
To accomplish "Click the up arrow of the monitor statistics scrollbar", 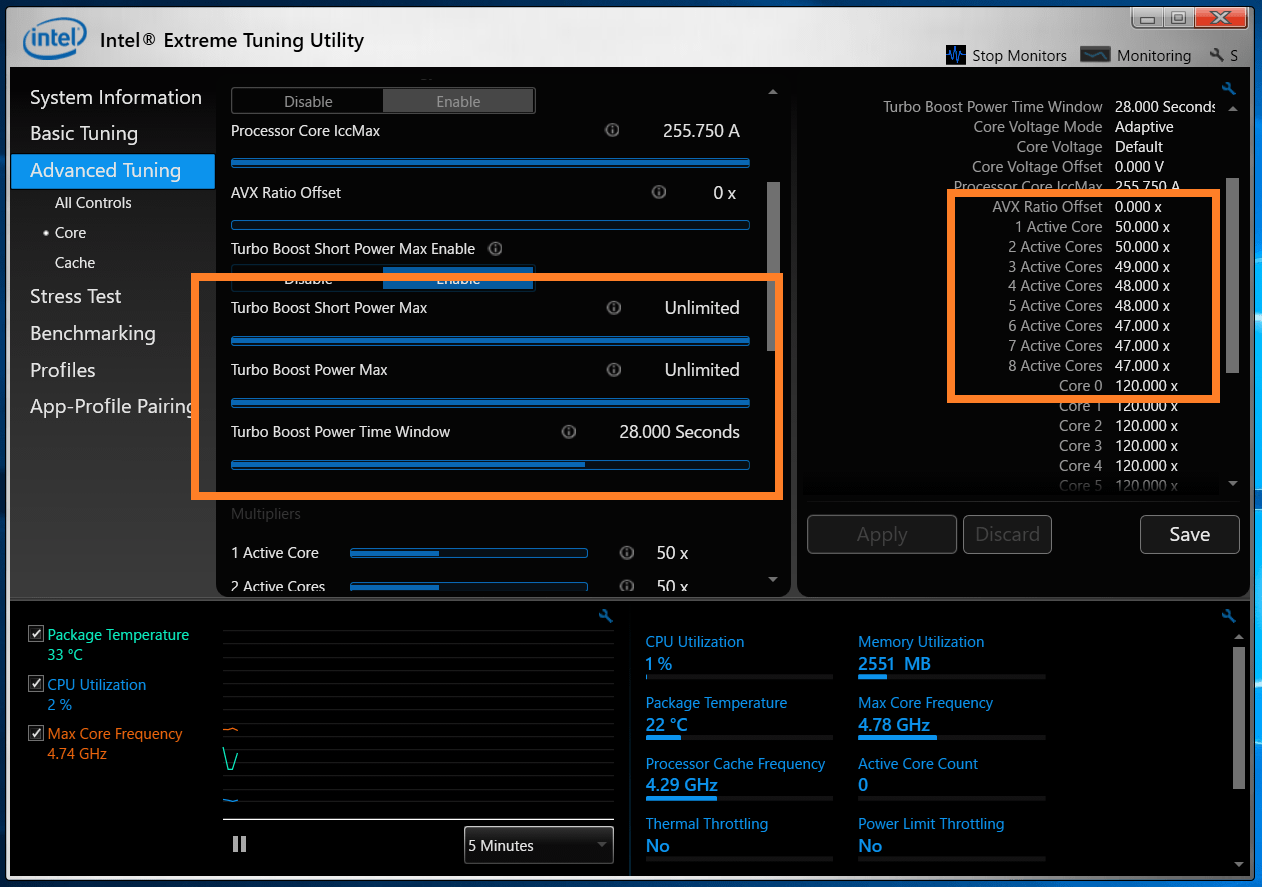I will click(x=1240, y=637).
